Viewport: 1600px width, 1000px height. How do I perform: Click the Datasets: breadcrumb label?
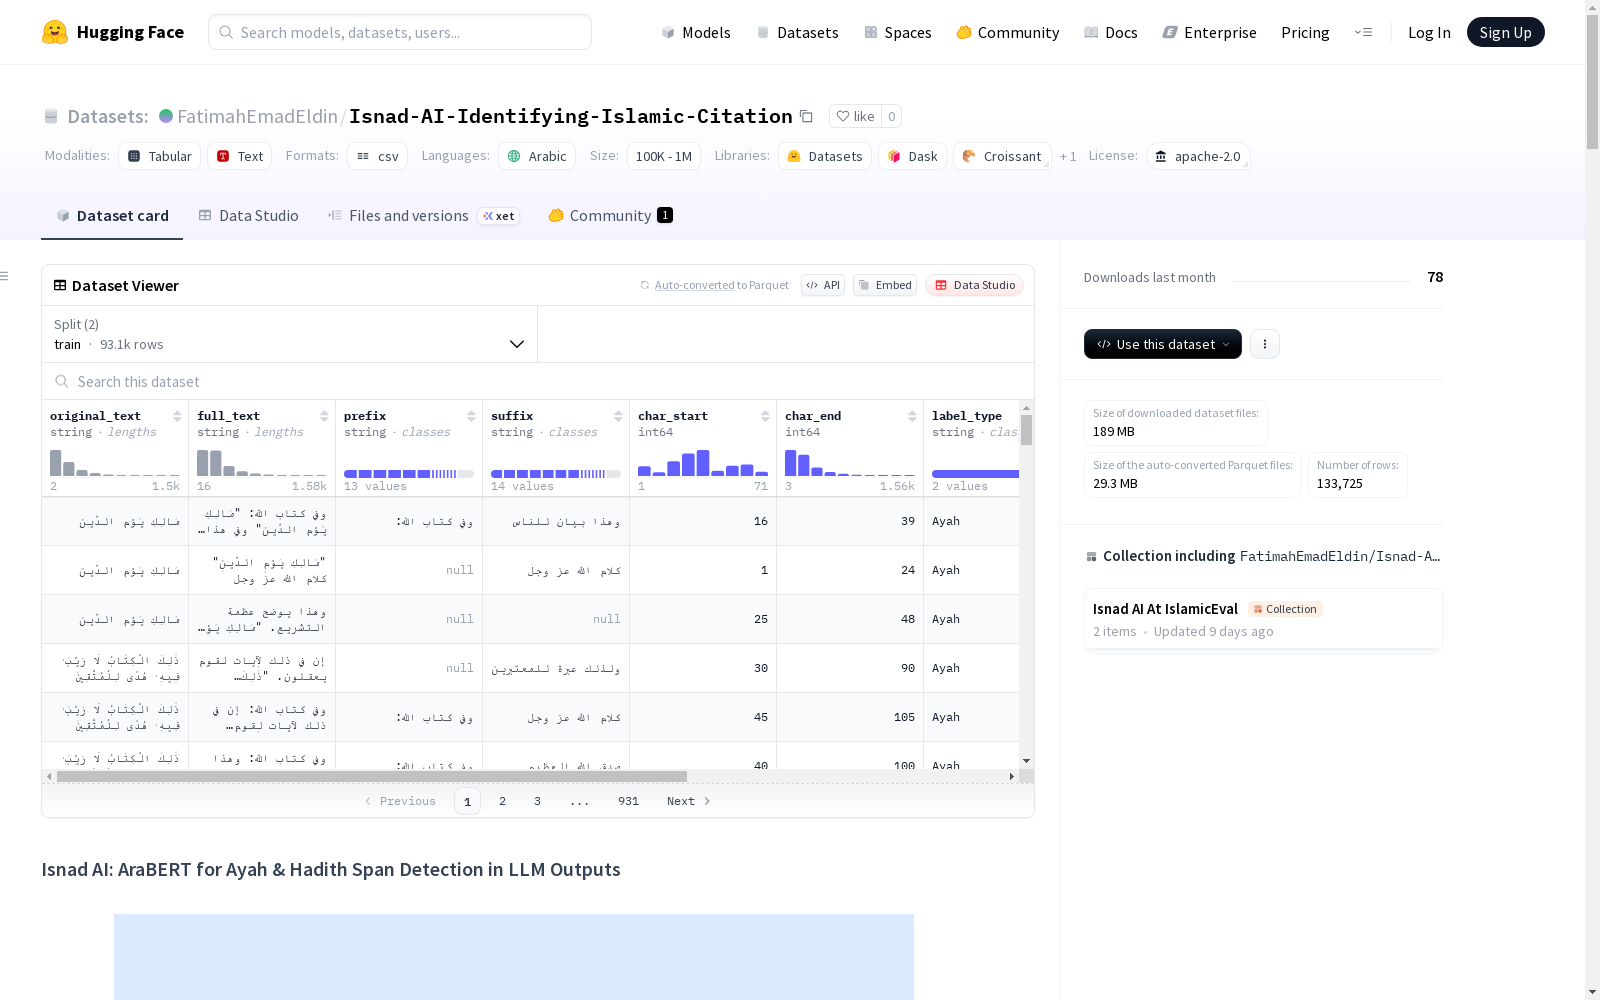coord(107,116)
